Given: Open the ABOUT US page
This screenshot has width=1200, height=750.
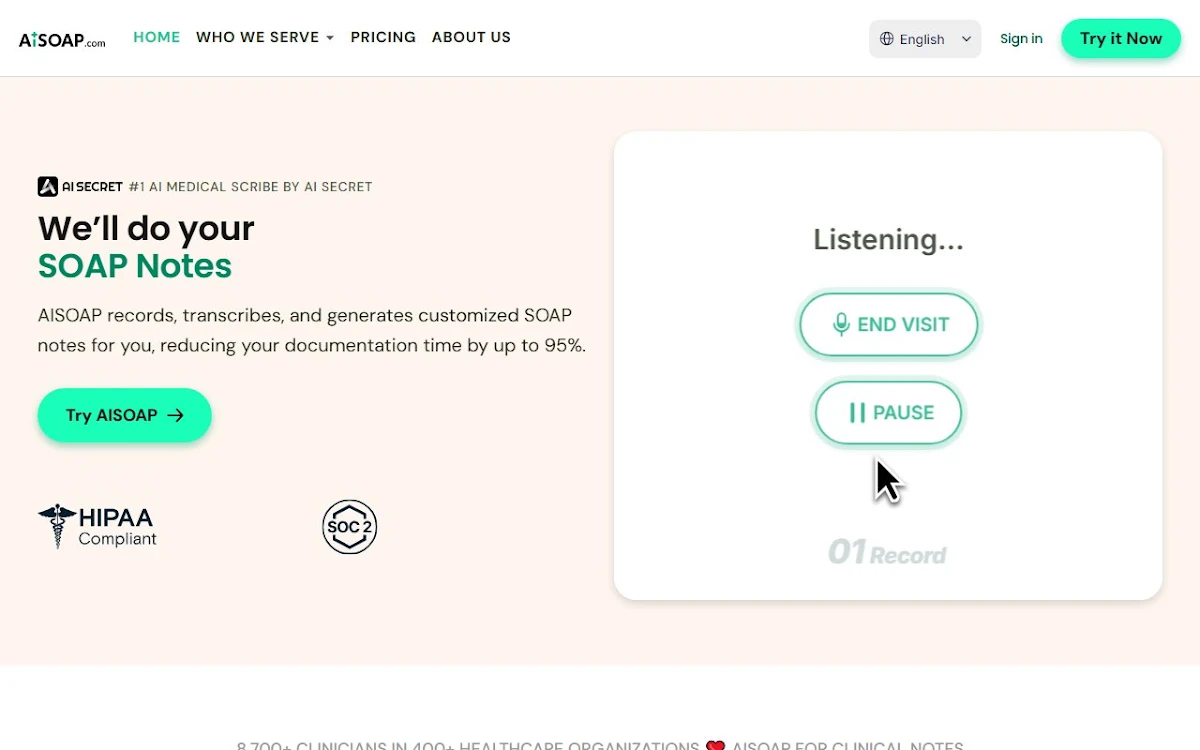Looking at the screenshot, I should (x=471, y=37).
